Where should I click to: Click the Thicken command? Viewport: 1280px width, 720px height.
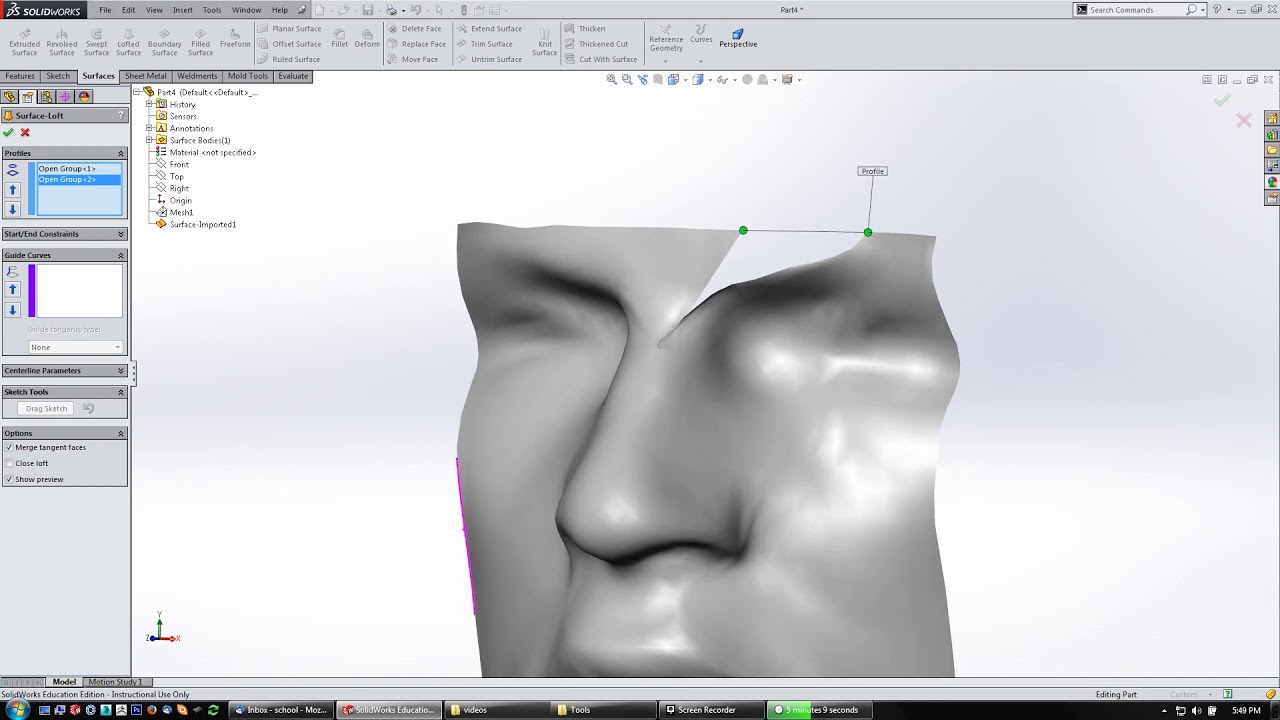coord(585,28)
